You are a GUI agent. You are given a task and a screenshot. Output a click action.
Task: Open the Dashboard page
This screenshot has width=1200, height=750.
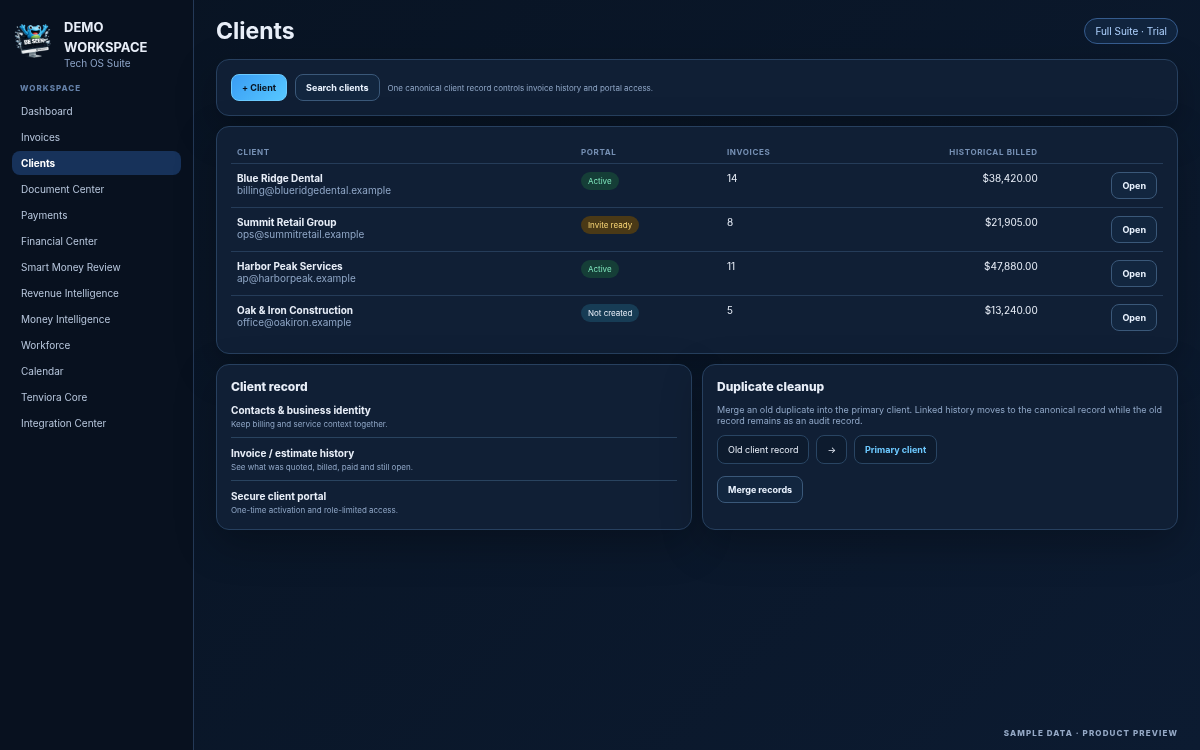pyautogui.click(x=96, y=111)
